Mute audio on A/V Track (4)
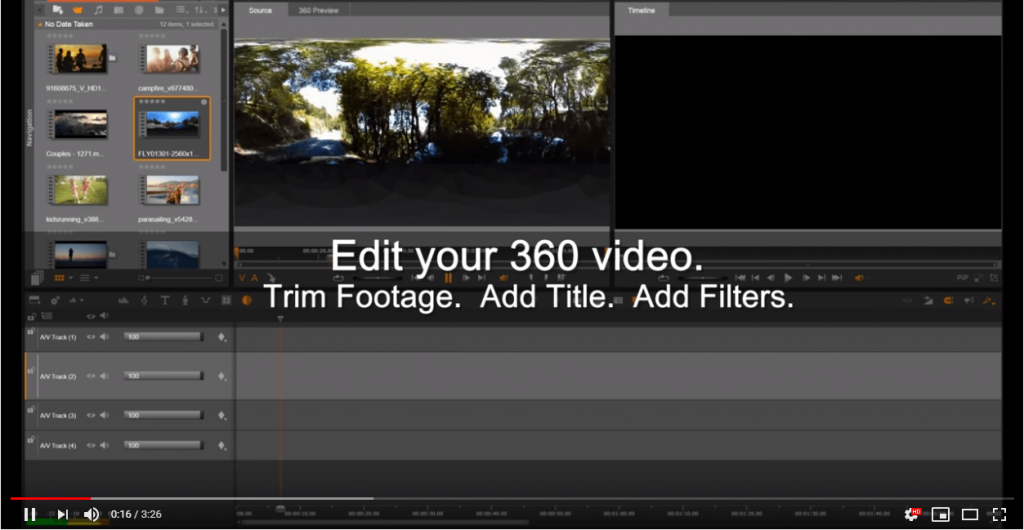This screenshot has height=530, width=1024. (104, 445)
